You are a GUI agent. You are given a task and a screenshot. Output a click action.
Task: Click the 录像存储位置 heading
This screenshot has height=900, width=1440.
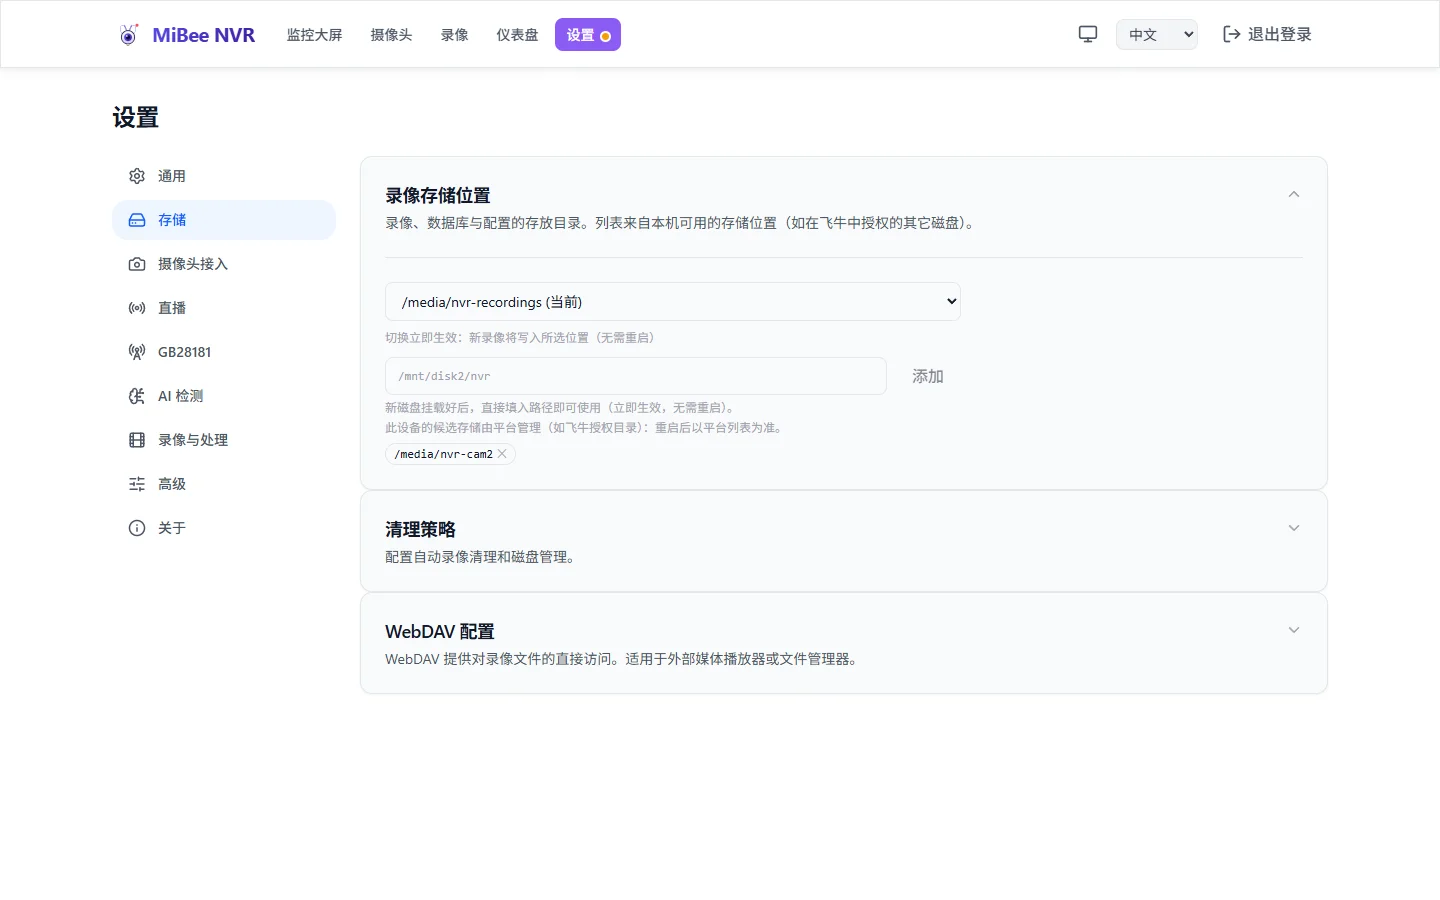coord(438,196)
